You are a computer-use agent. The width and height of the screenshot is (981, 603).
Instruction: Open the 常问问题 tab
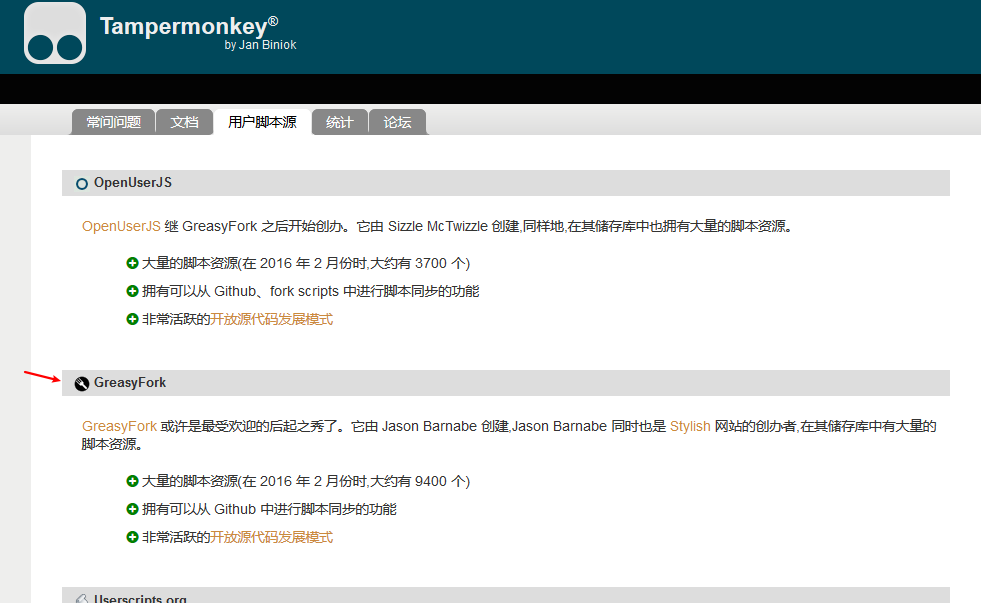(113, 122)
